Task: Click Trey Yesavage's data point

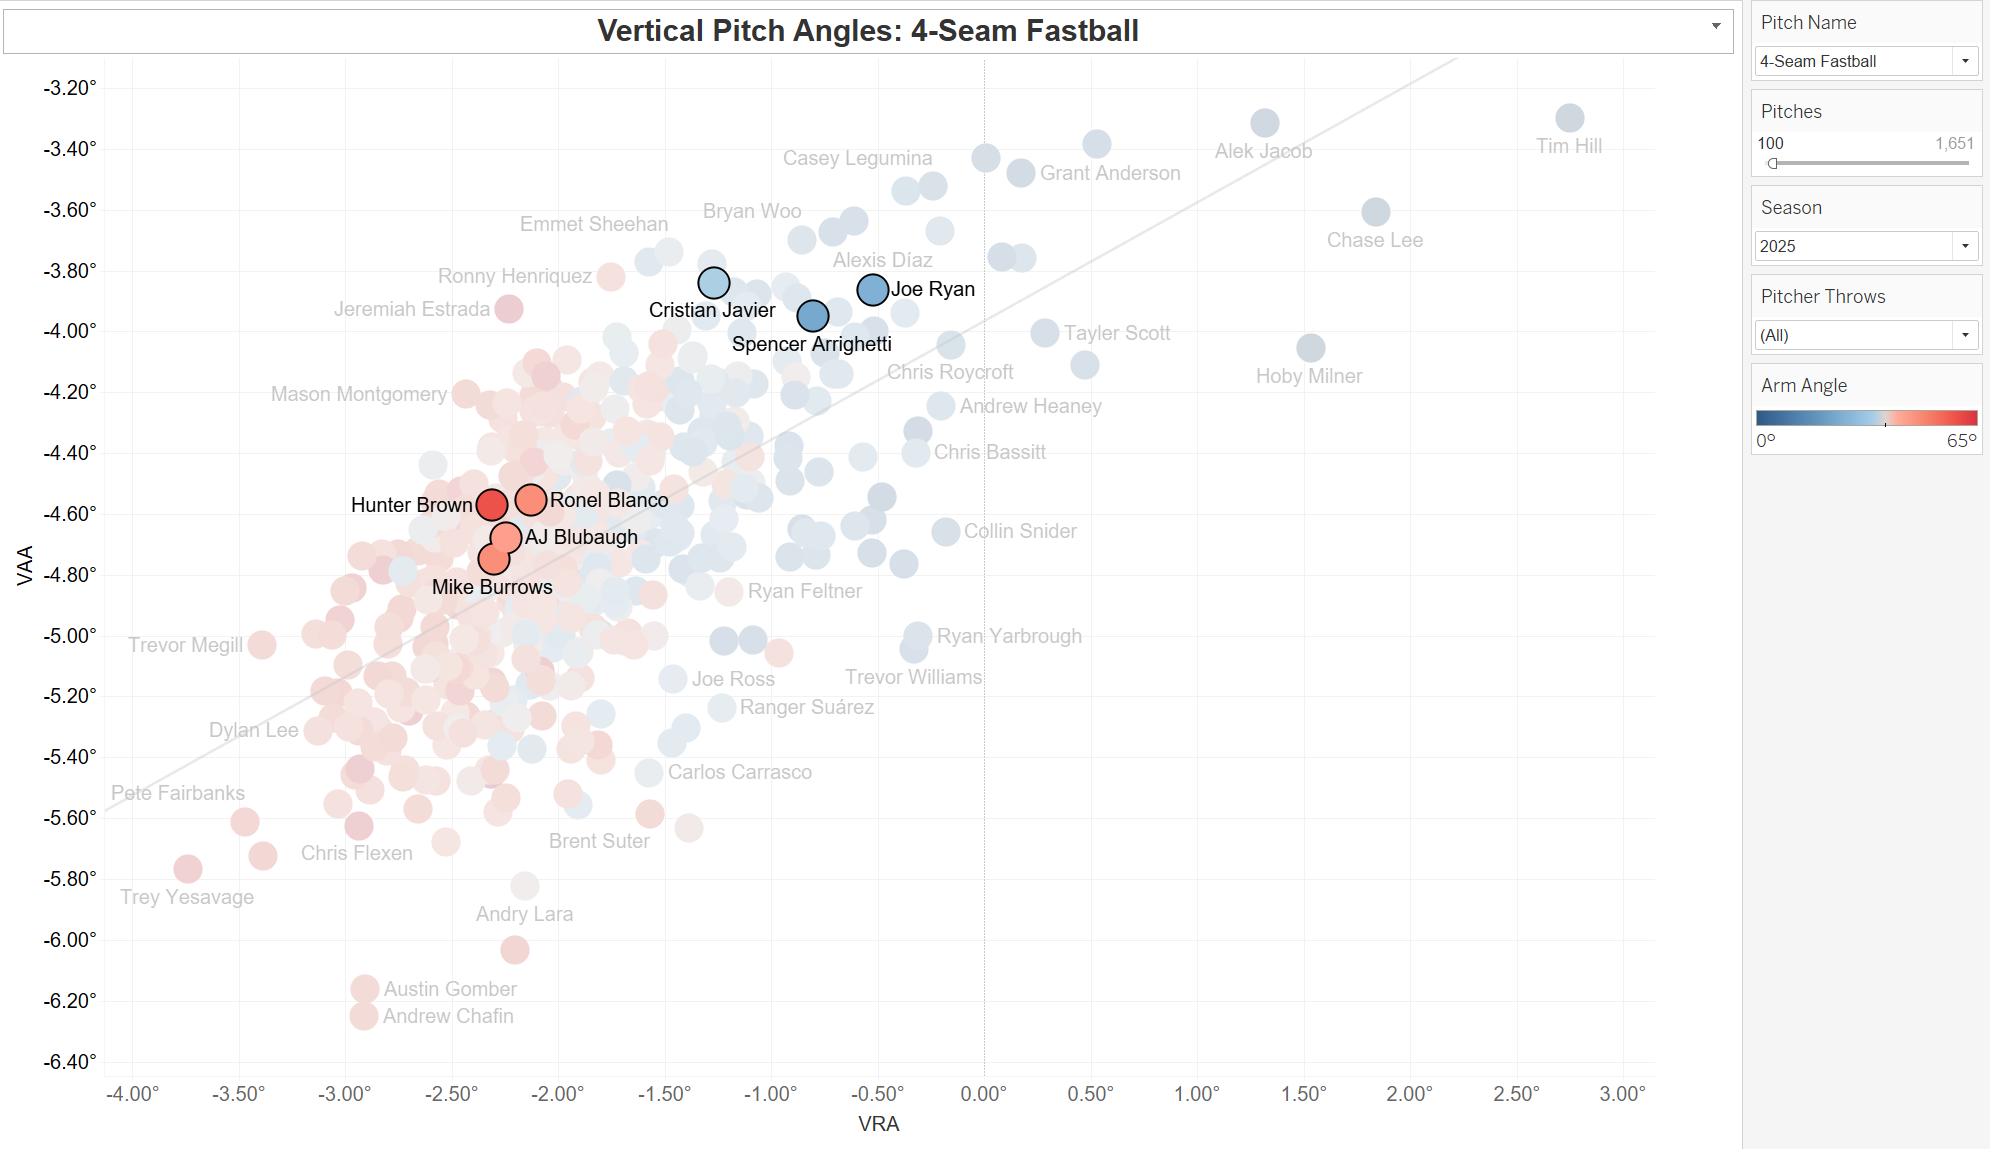Action: [188, 869]
